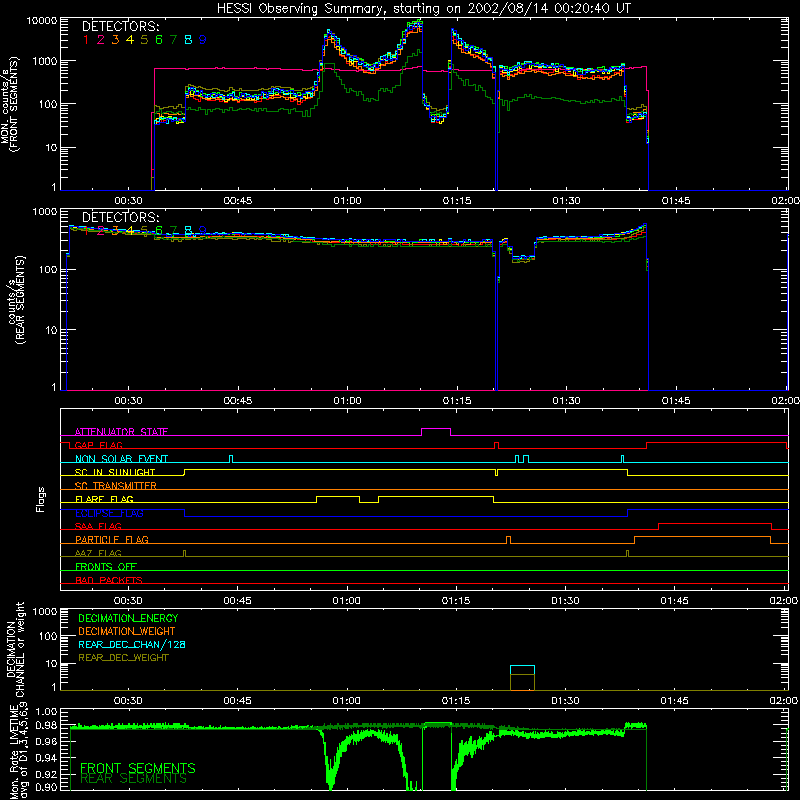
Task: Click the cyan rear decimation box in decimation plot
Action: click(522, 670)
